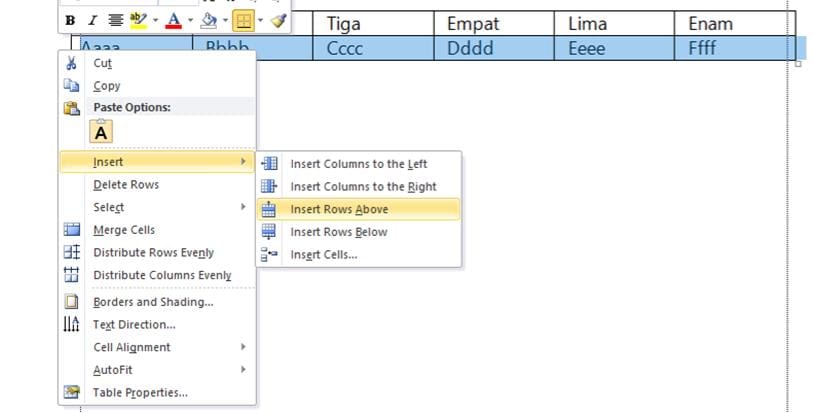Click the center align icon
This screenshot has width=813, height=413.
(x=116, y=20)
